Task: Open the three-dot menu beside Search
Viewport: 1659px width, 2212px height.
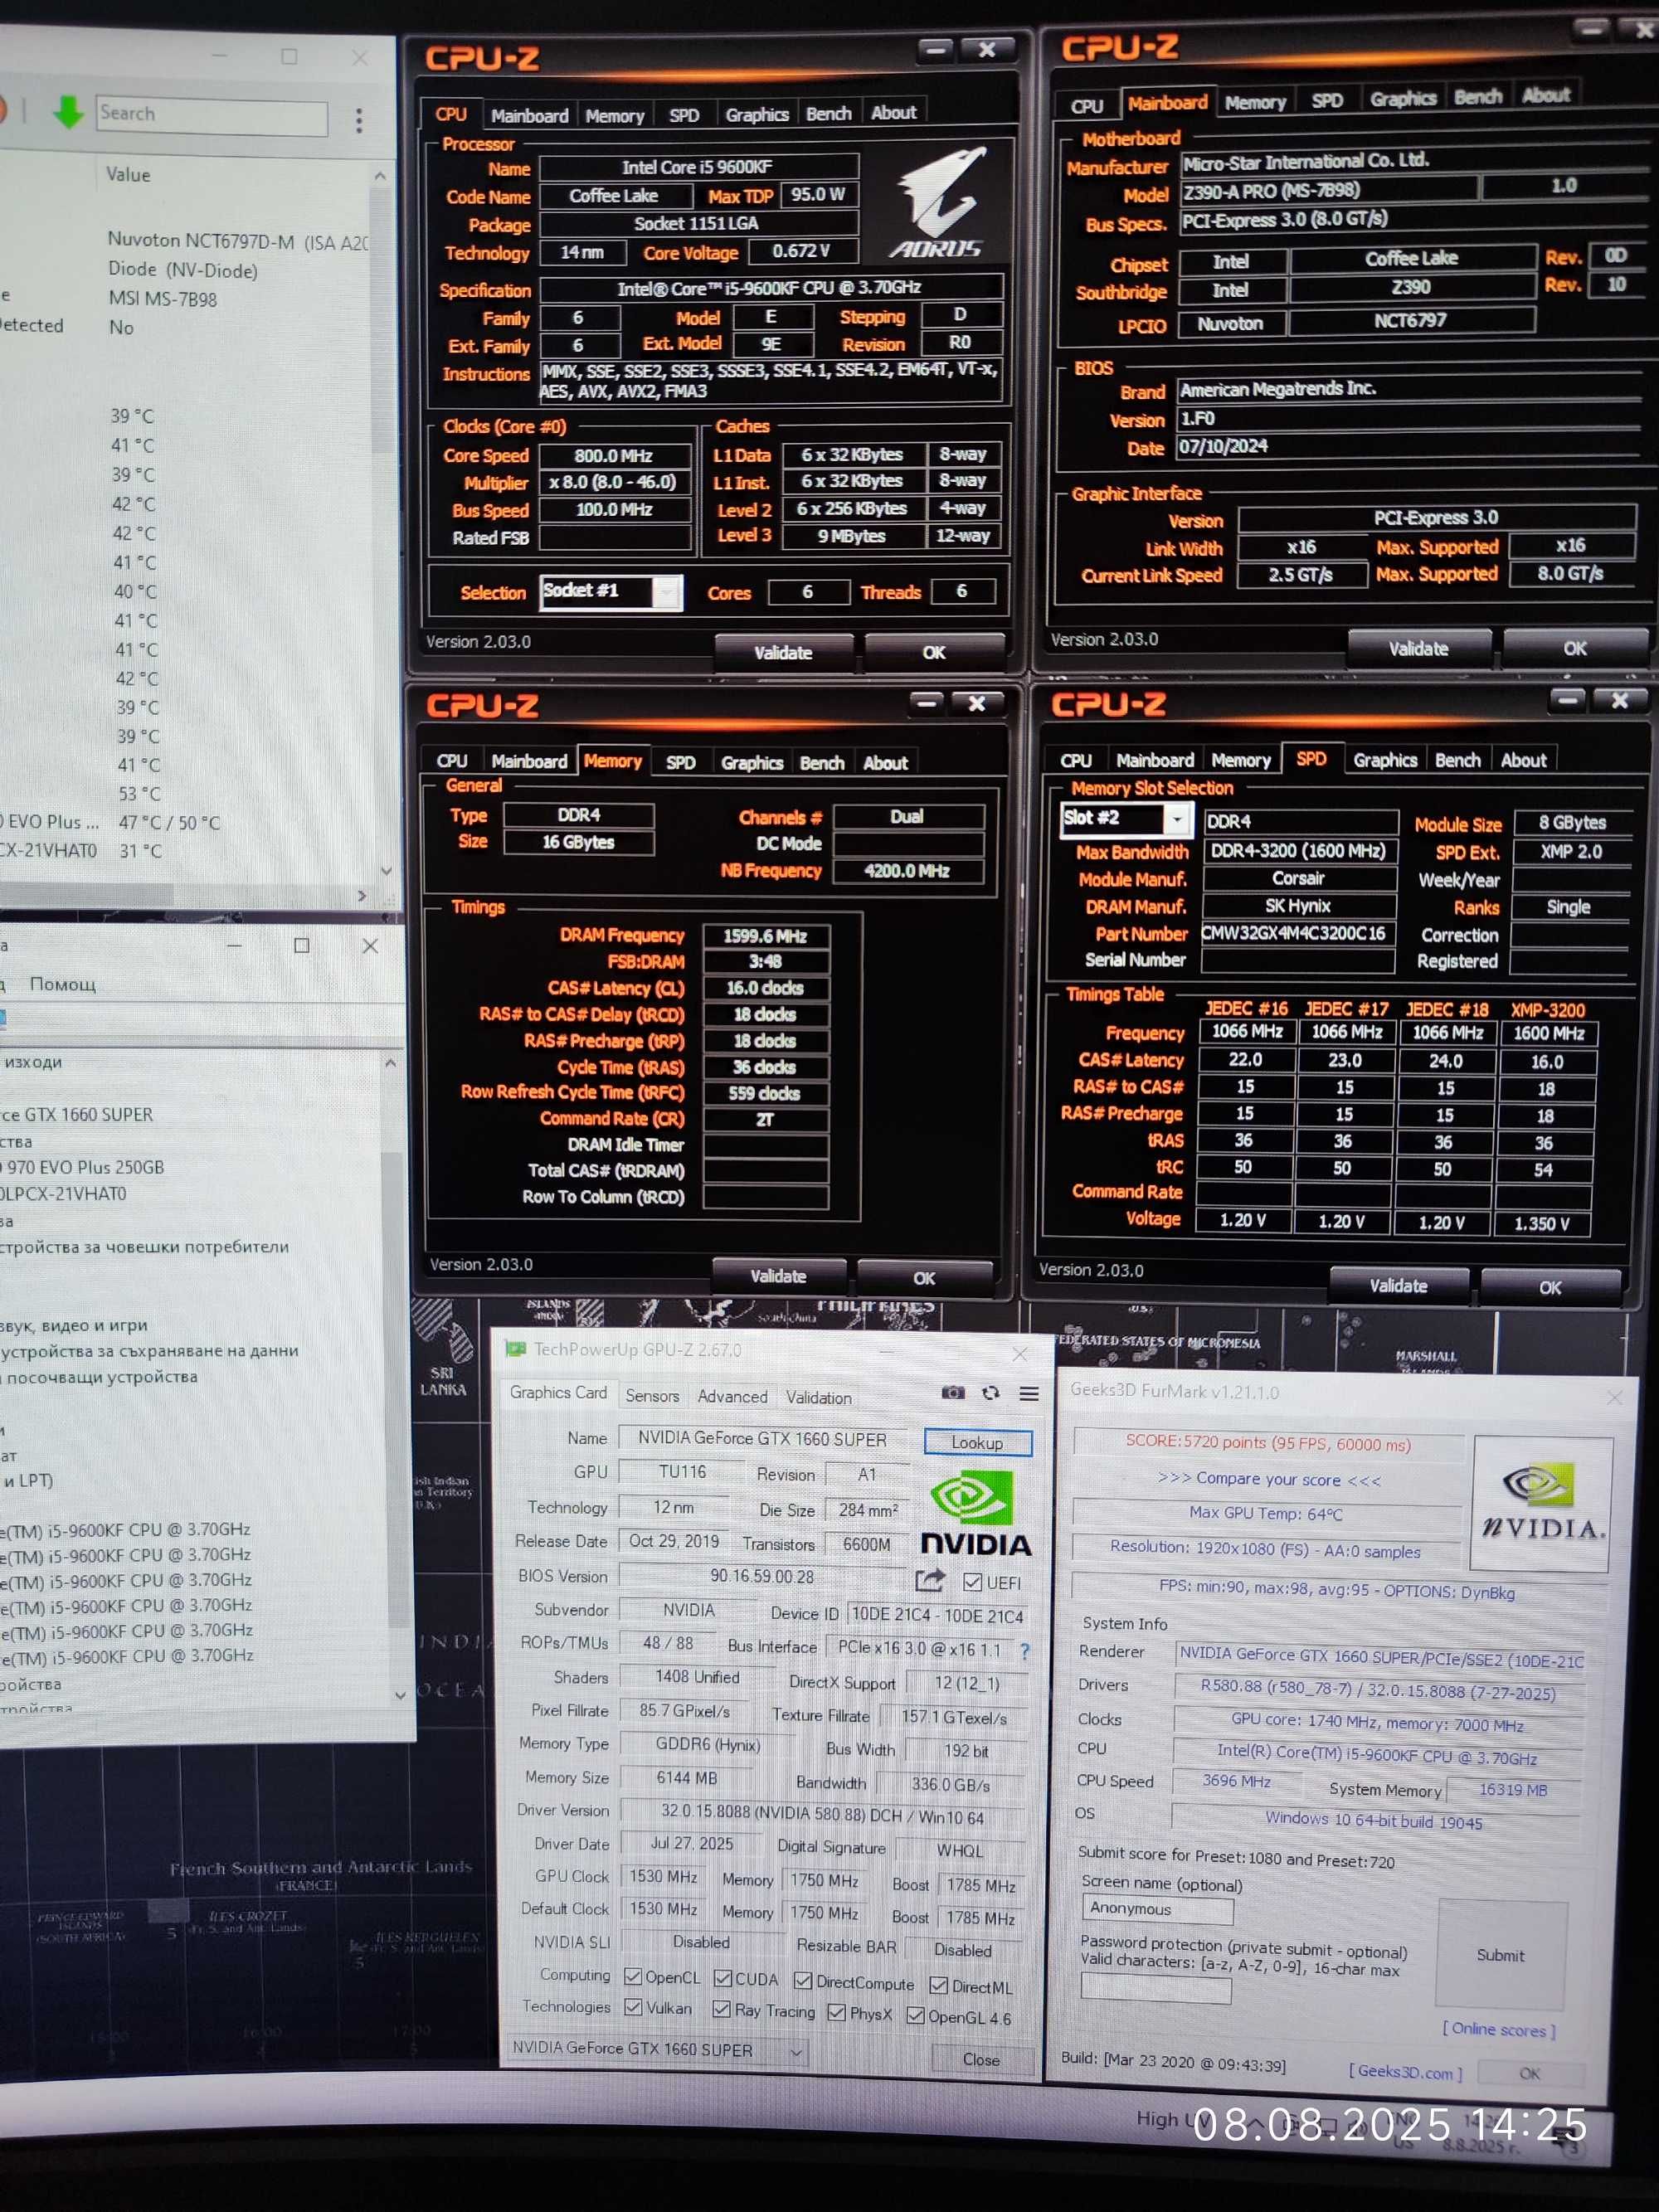Action: (x=359, y=120)
